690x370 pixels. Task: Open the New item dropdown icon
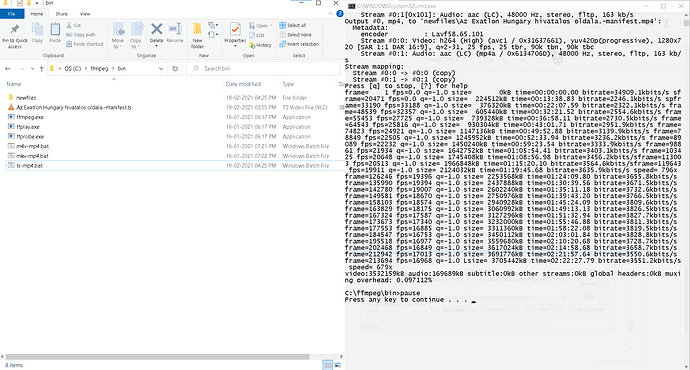213,26
